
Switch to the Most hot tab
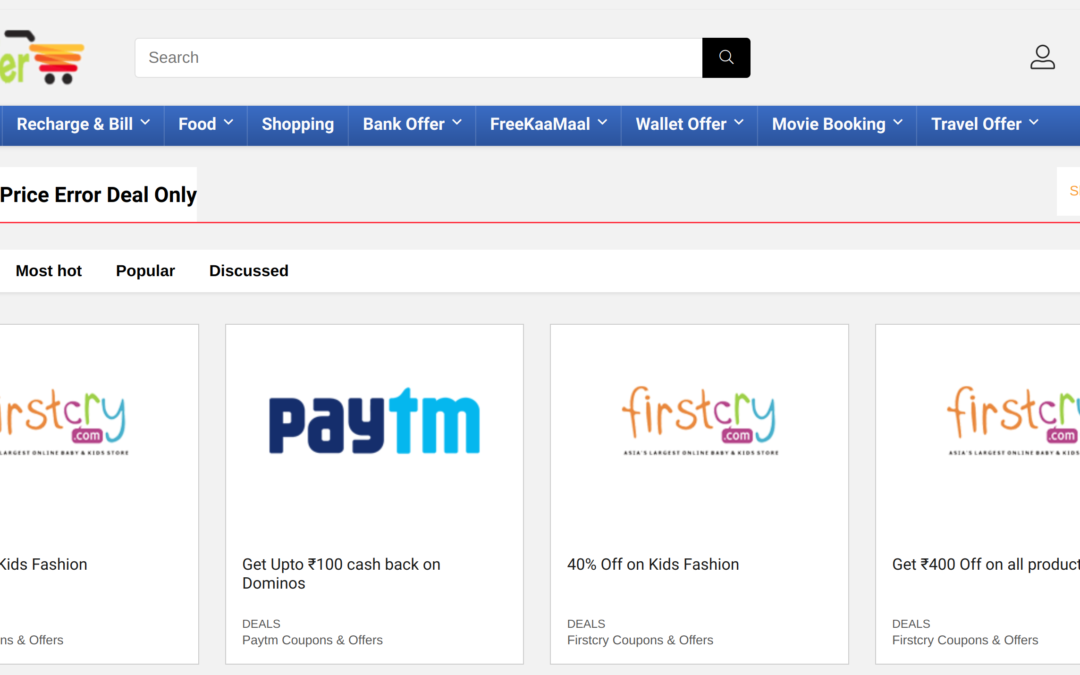(x=49, y=271)
